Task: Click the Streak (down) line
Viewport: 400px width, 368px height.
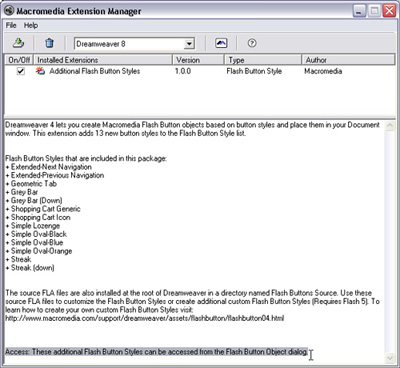Action: 30,268
